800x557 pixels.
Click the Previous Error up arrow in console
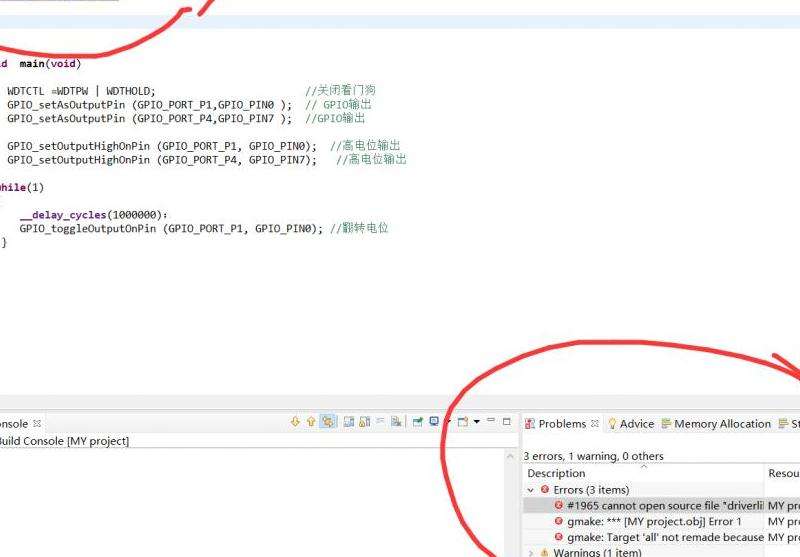(311, 422)
